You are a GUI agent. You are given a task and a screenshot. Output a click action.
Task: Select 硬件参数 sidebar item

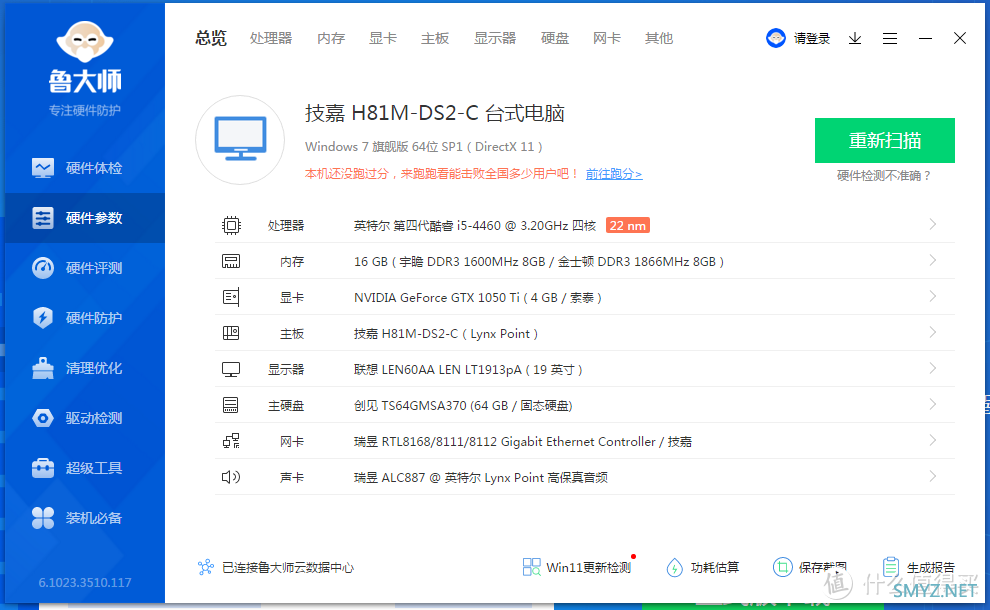pyautogui.click(x=85, y=218)
